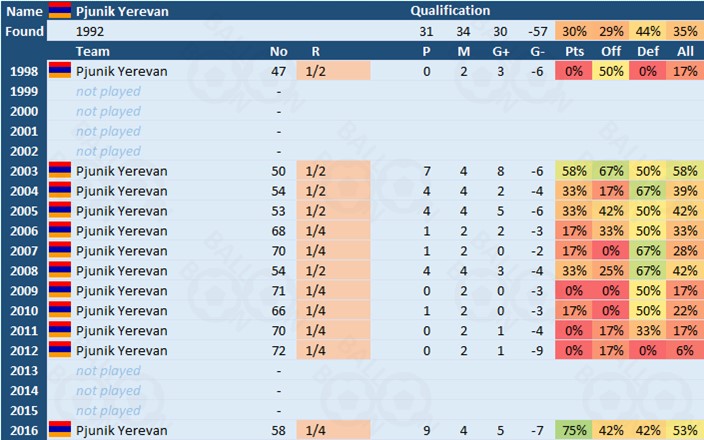Click the flag icon in the 2003 row
The width and height of the screenshot is (704, 440).
pyautogui.click(x=60, y=171)
